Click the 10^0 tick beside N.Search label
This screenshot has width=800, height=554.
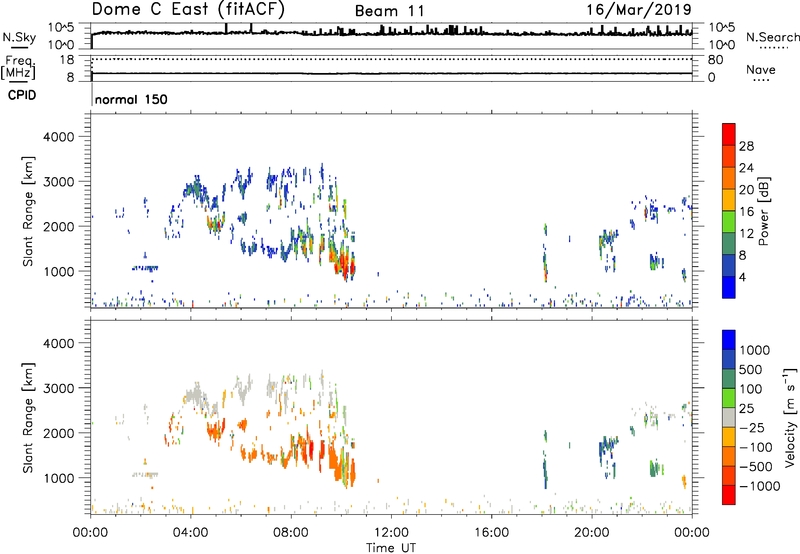(x=721, y=45)
